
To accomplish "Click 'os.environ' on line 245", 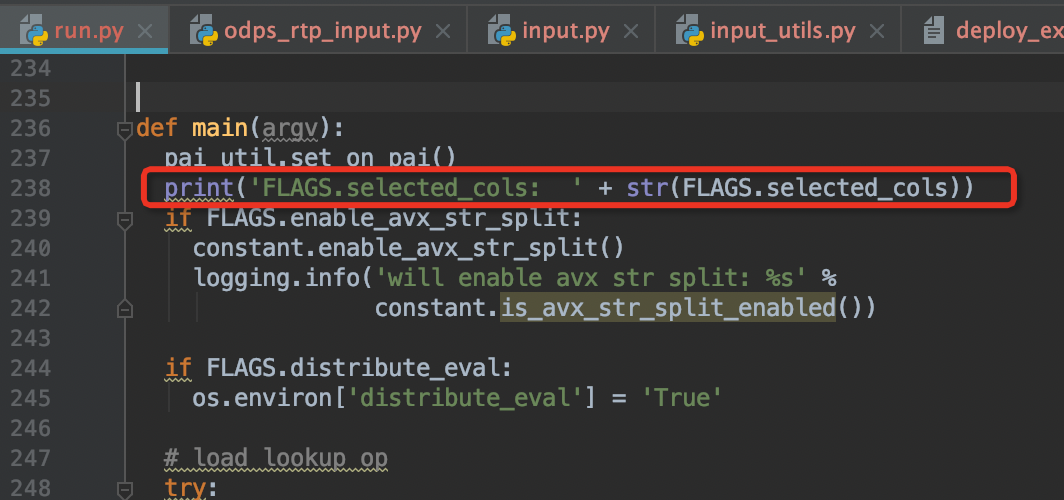I will coord(262,398).
